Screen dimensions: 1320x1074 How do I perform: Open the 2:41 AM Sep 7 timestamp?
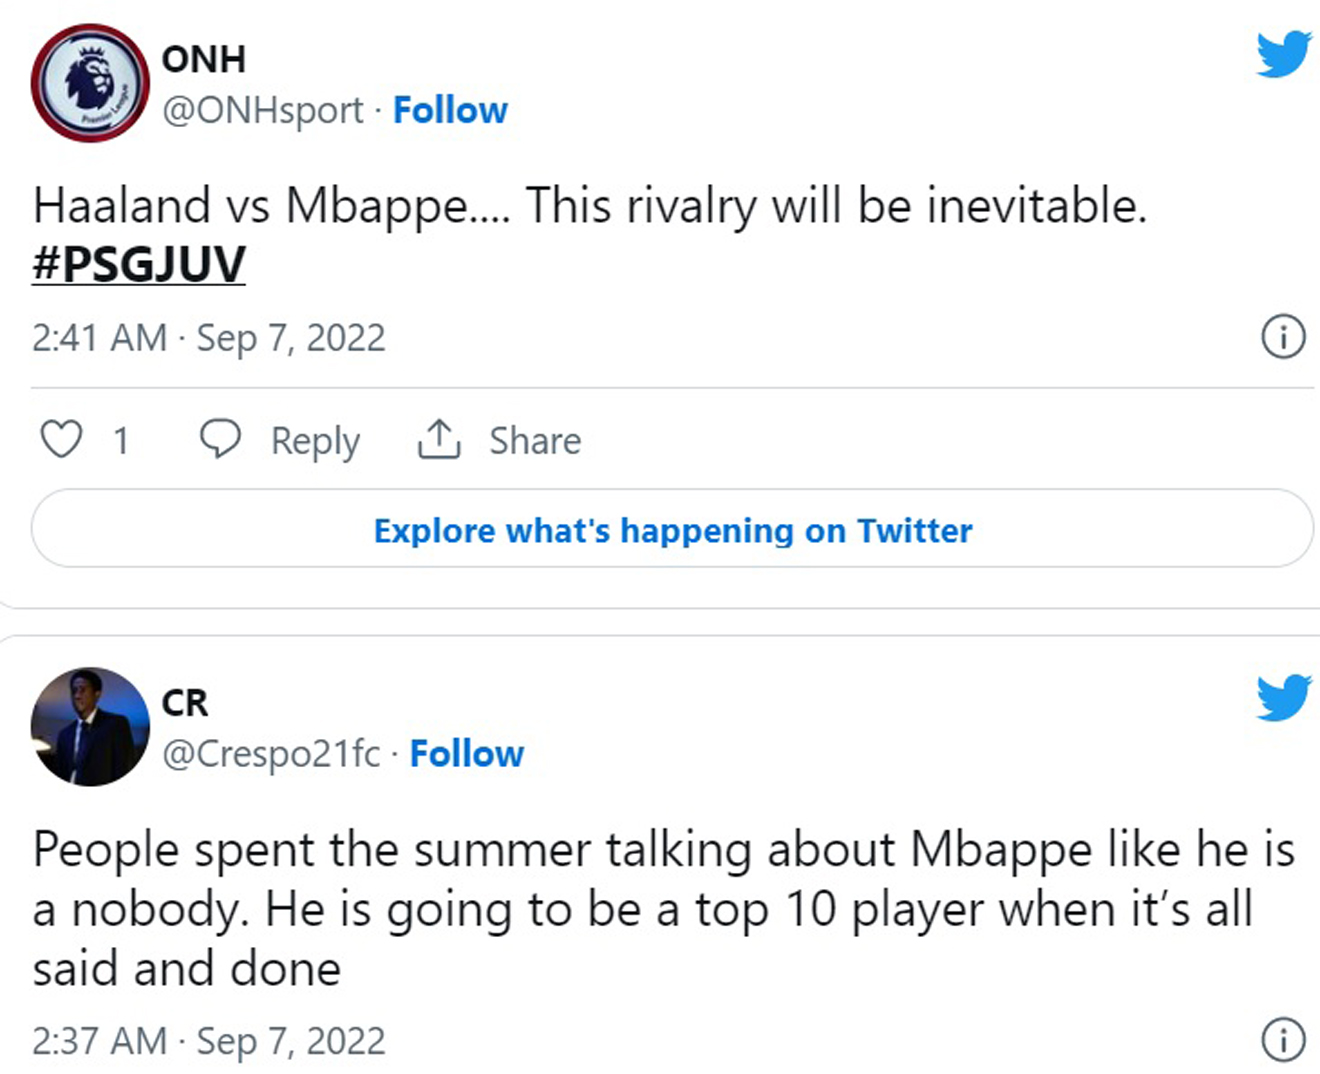[208, 338]
